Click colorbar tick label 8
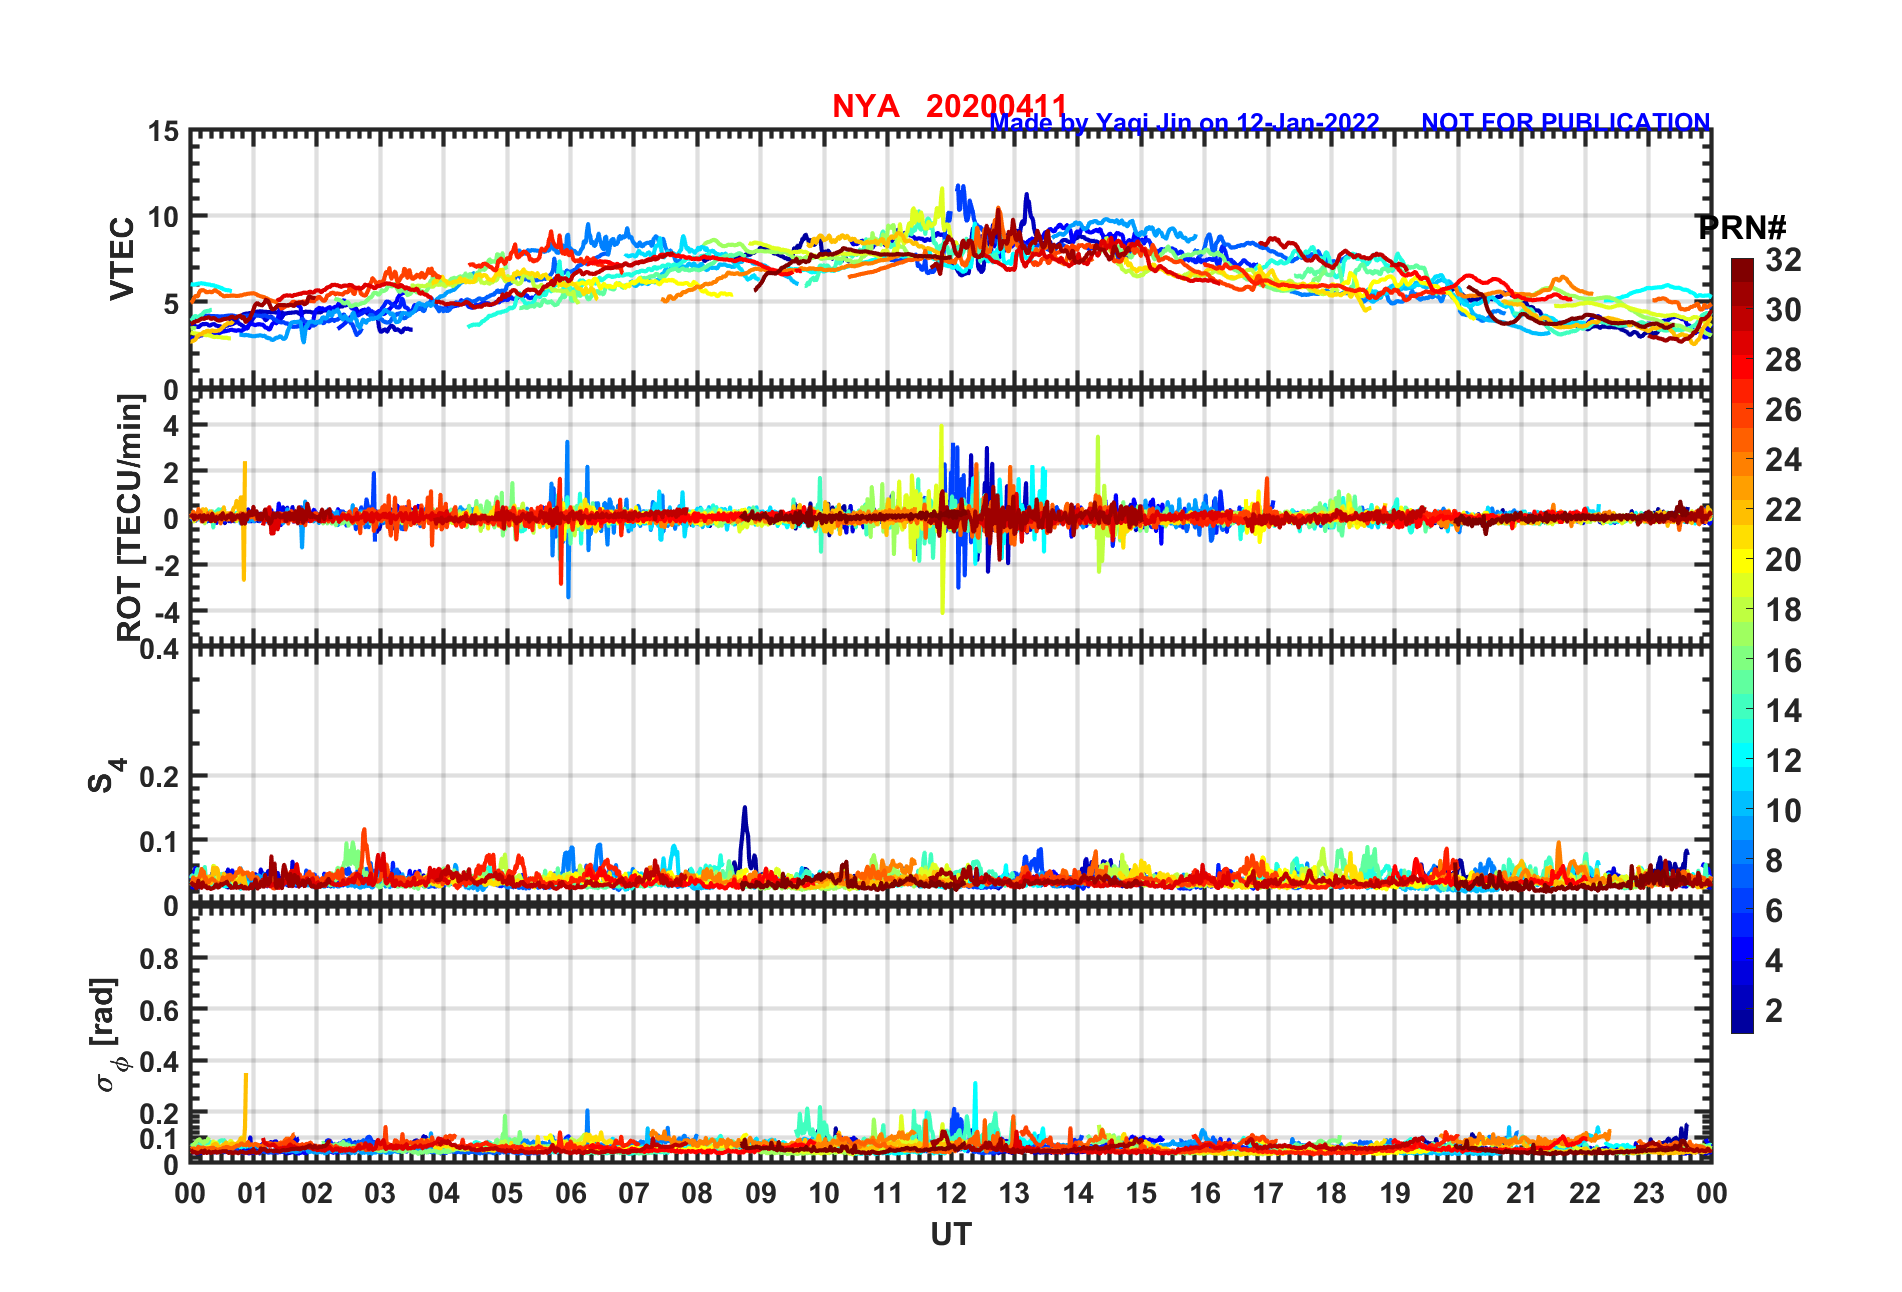This screenshot has height=1292, width=1902. click(x=1774, y=861)
